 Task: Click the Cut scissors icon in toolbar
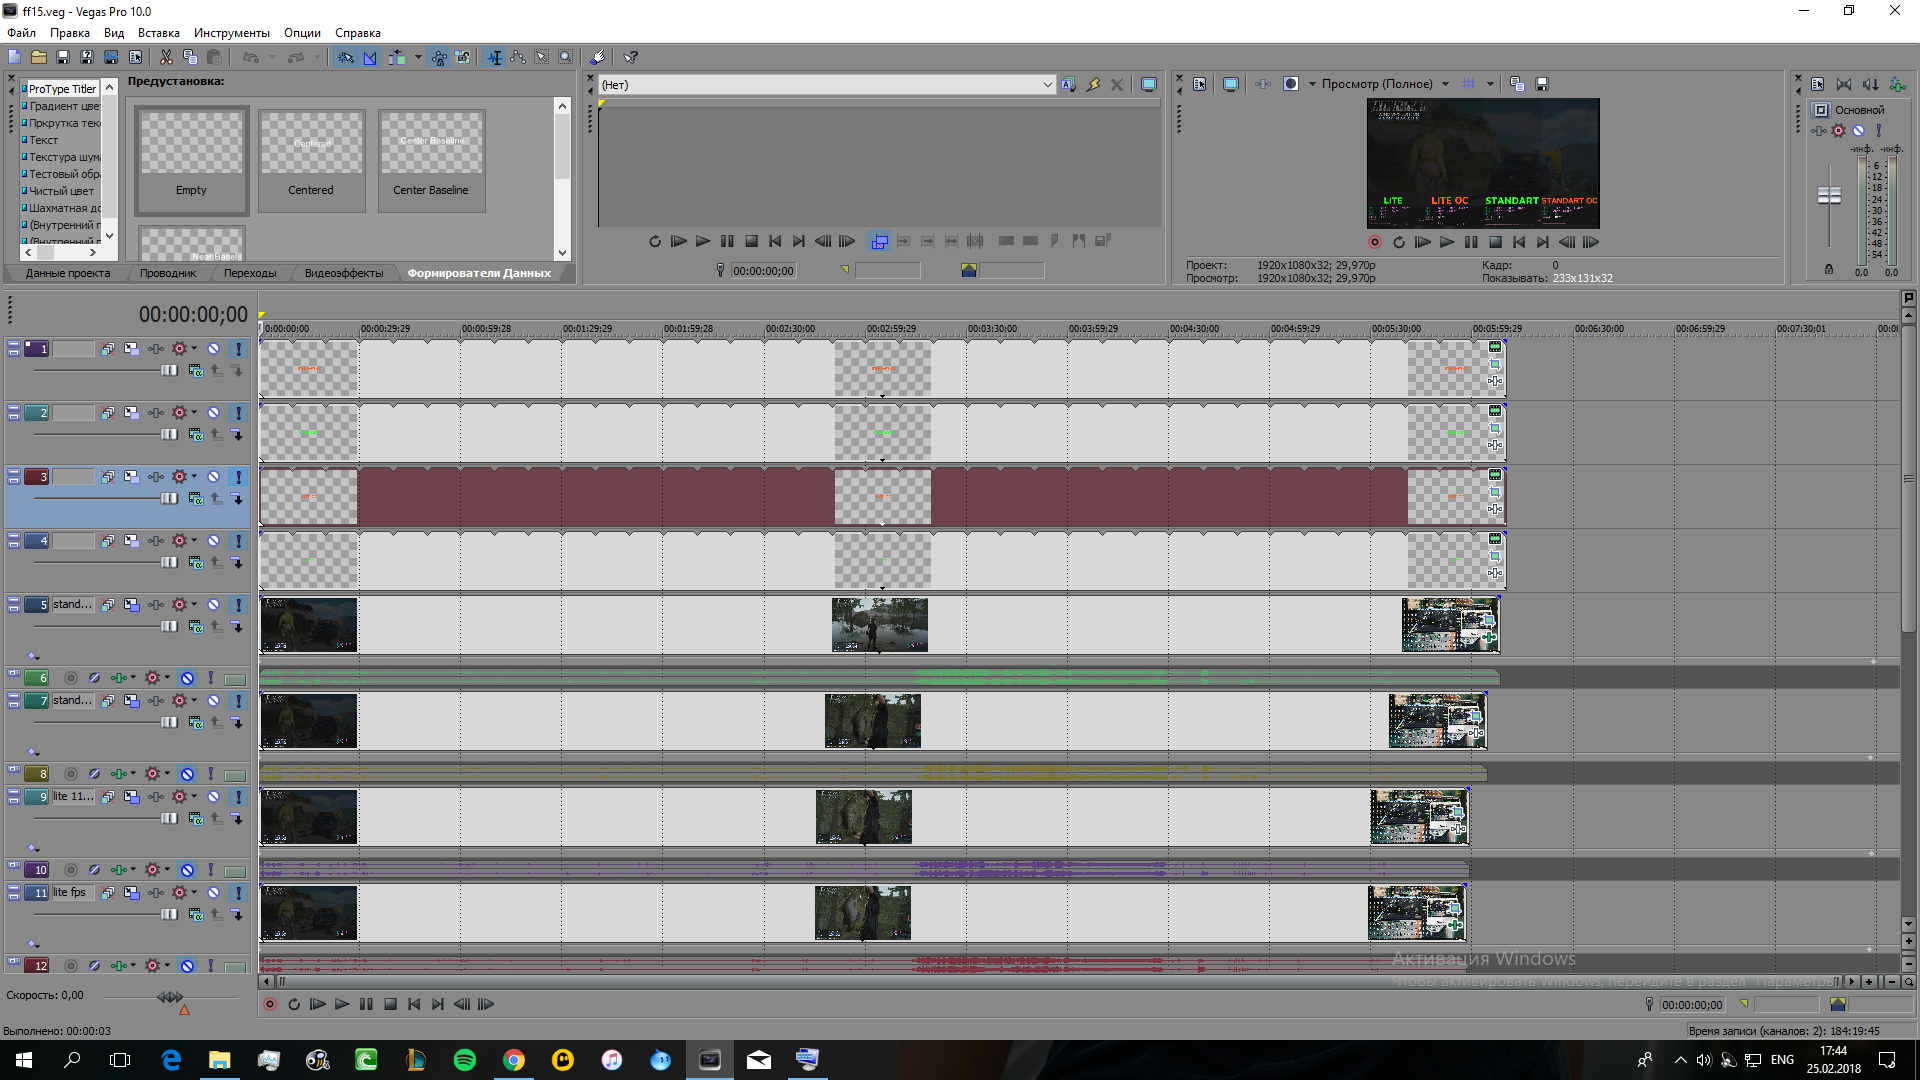point(166,57)
